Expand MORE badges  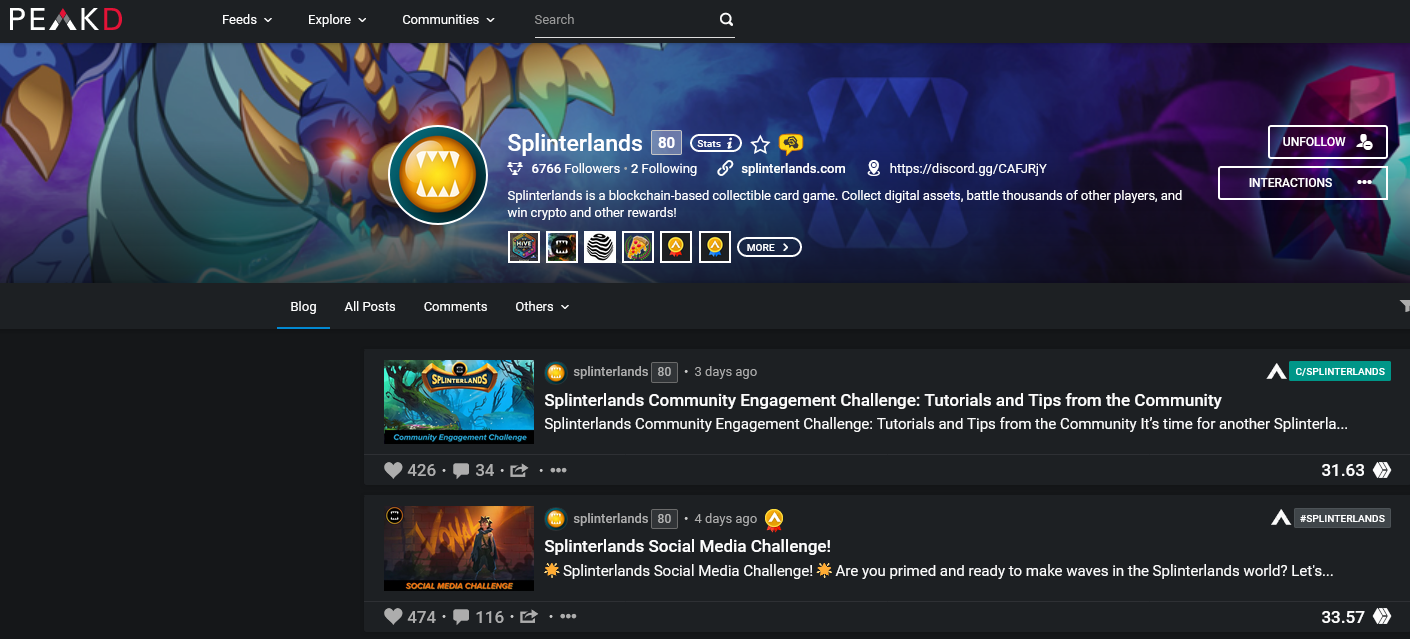click(x=769, y=247)
